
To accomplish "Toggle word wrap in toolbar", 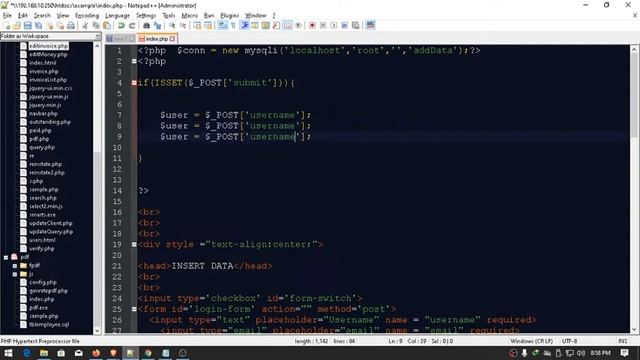I will pos(222,25).
